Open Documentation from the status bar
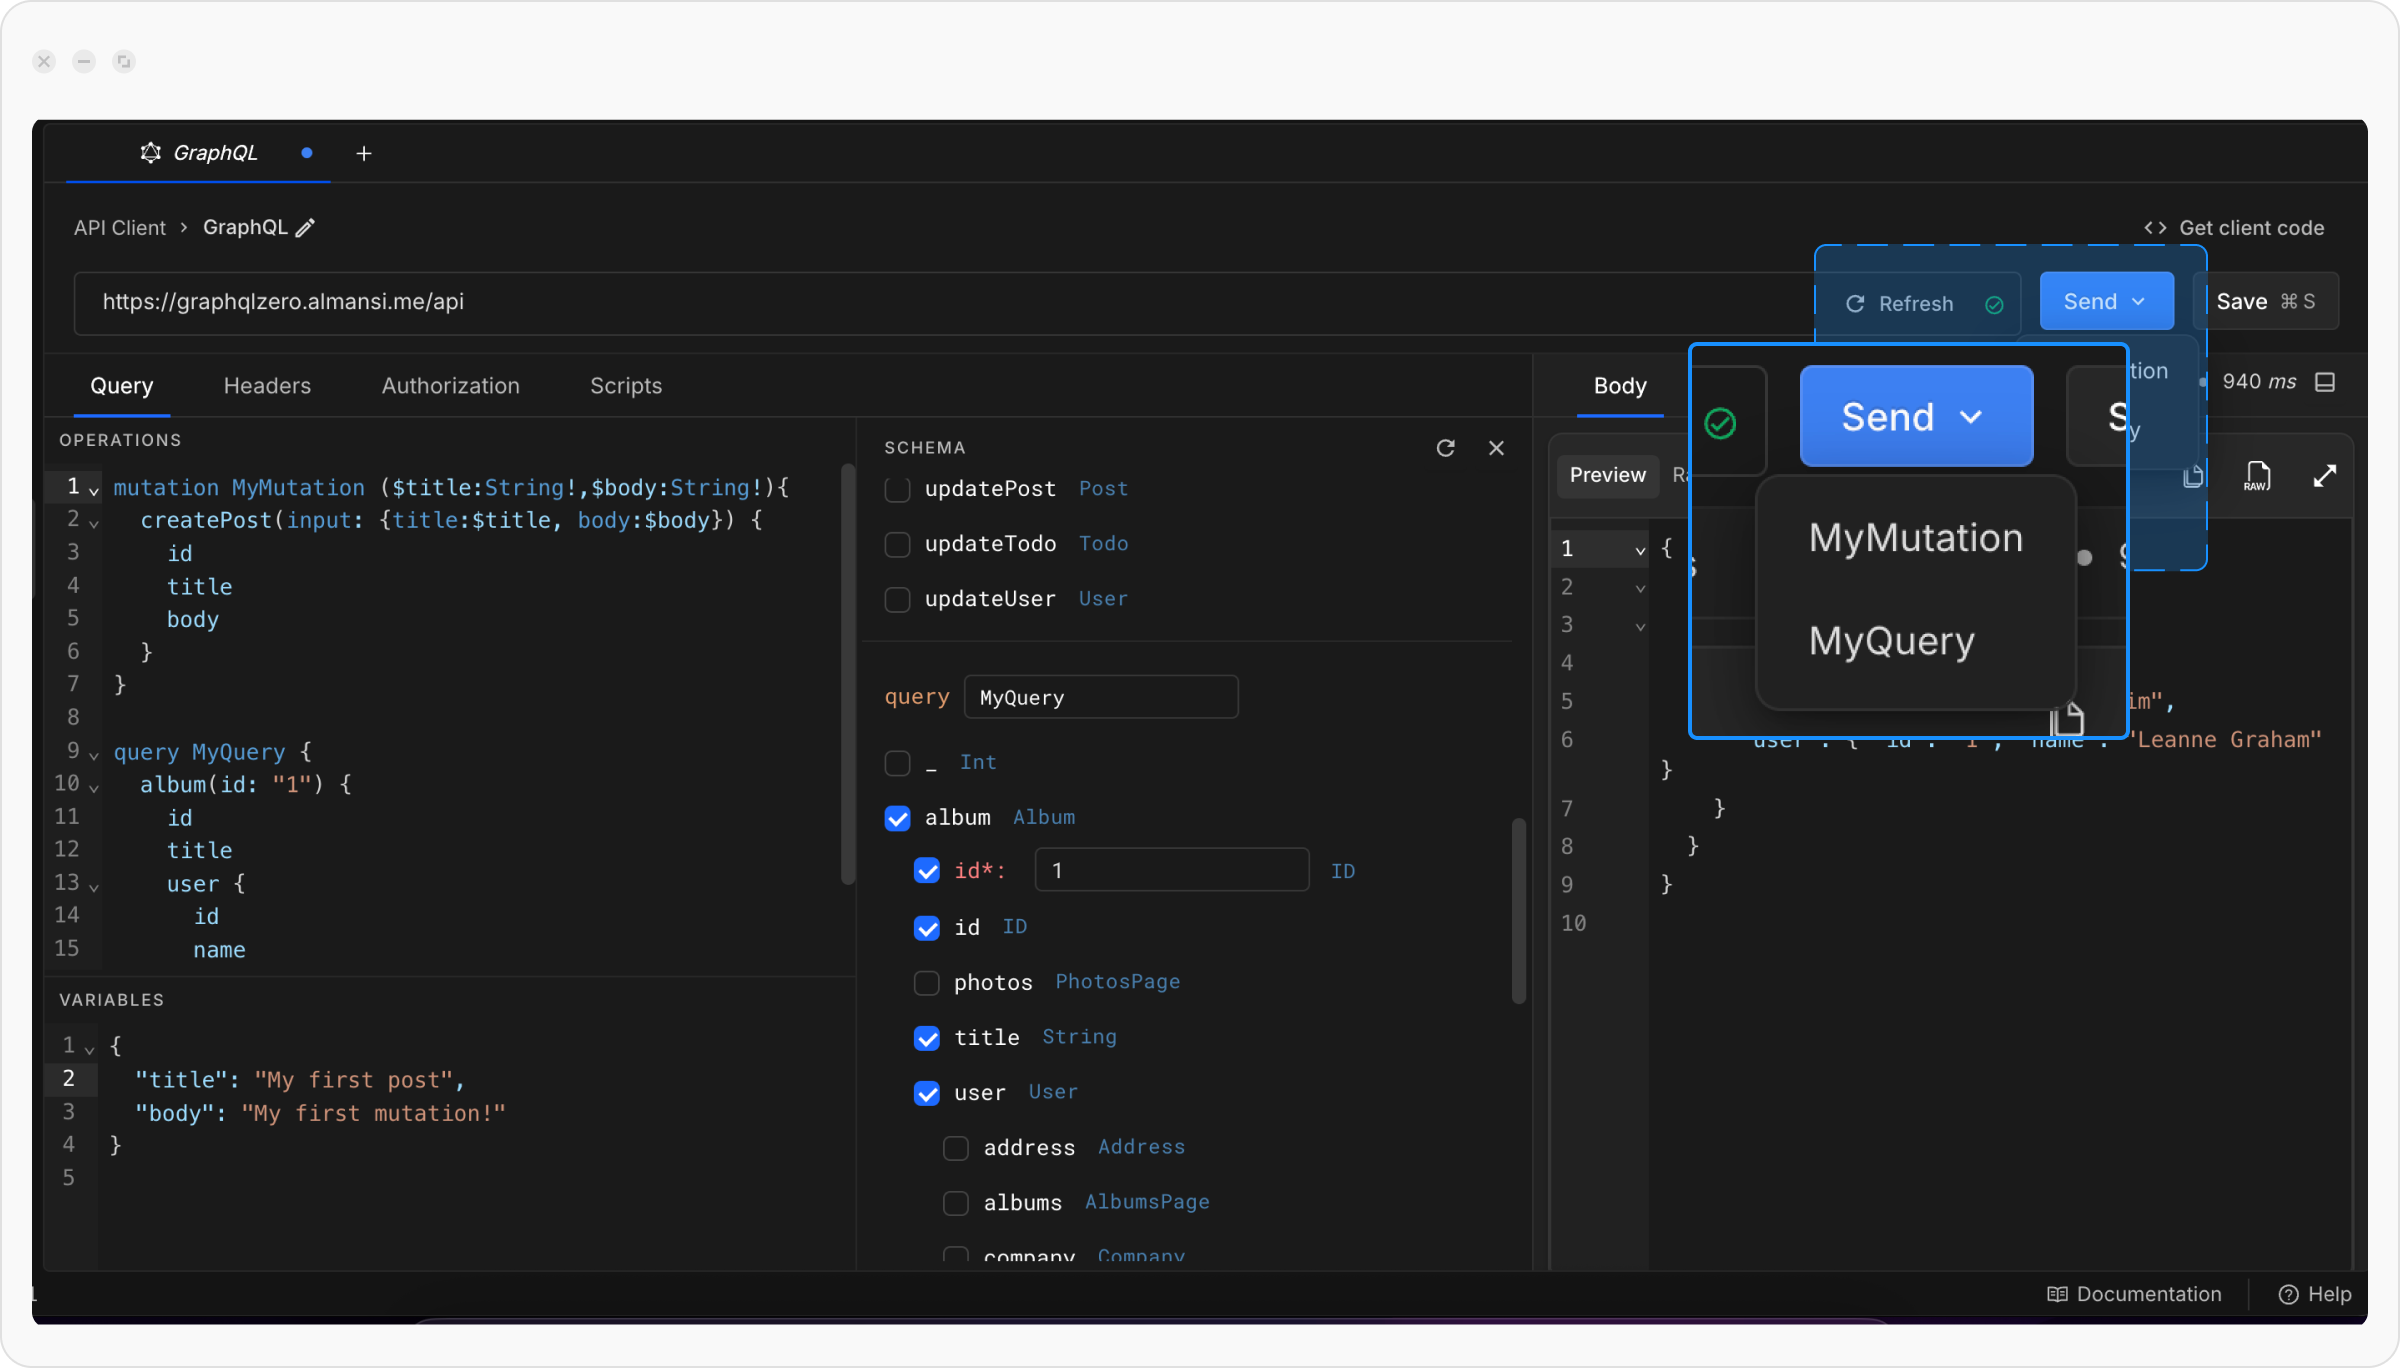This screenshot has height=1368, width=2400. click(x=2134, y=1294)
